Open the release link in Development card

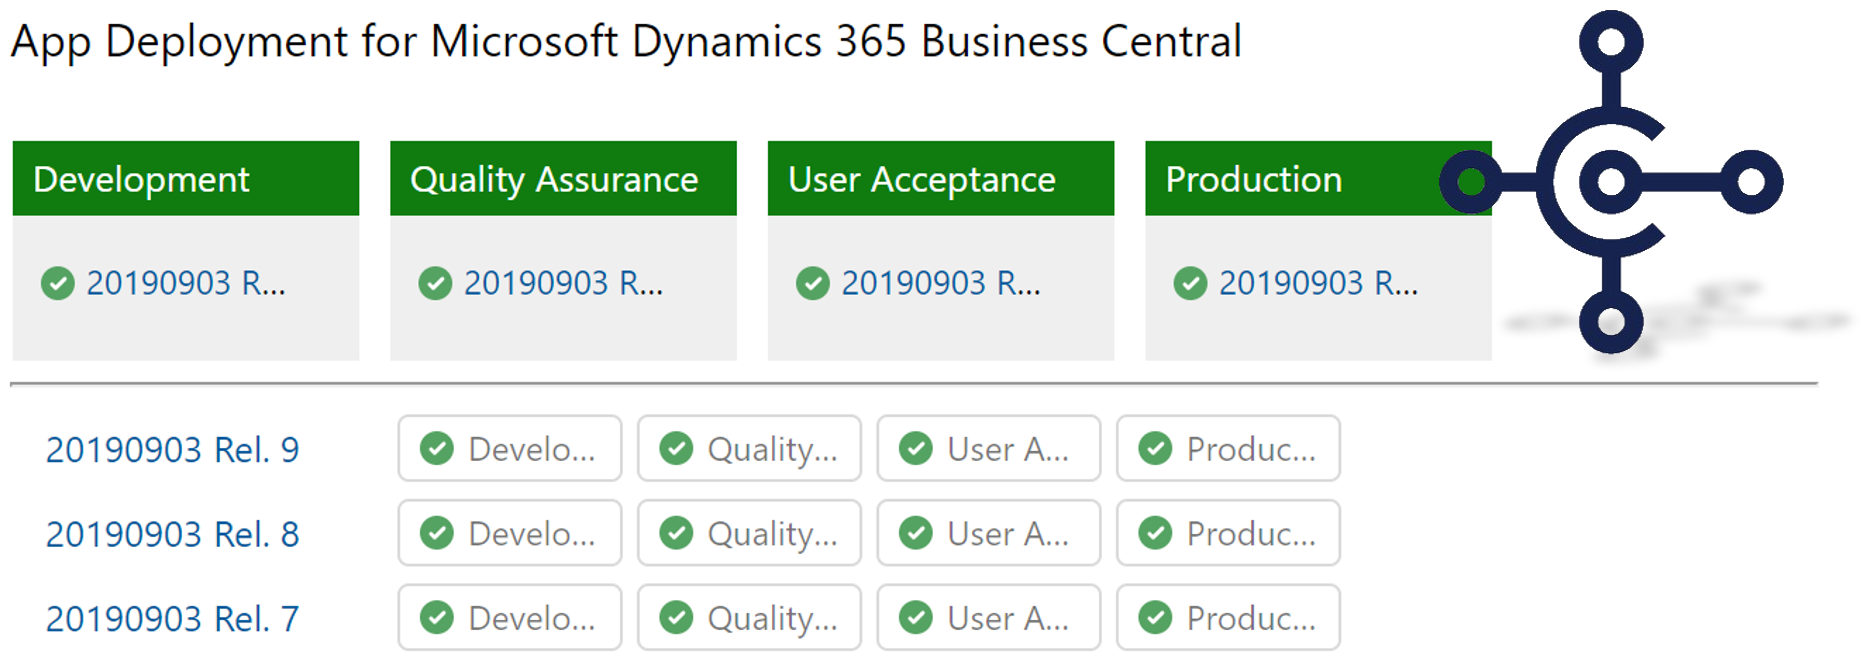click(186, 284)
